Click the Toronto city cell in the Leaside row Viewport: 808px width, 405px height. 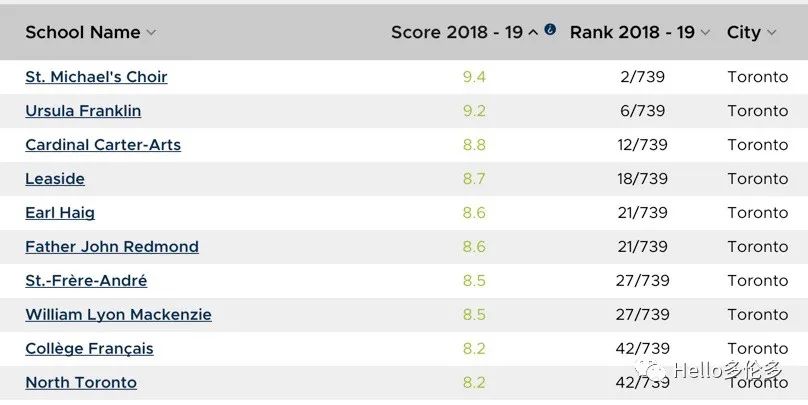tap(757, 179)
